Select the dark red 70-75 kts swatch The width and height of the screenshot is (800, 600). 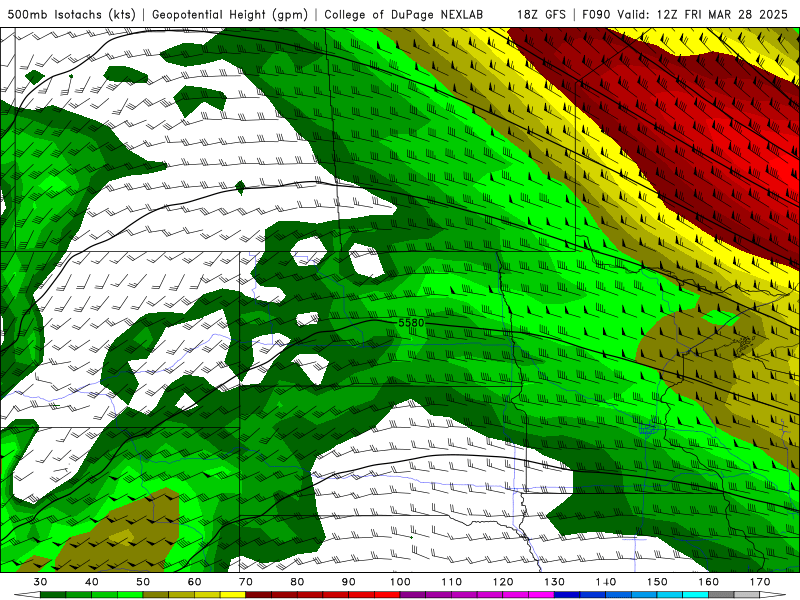pyautogui.click(x=259, y=595)
